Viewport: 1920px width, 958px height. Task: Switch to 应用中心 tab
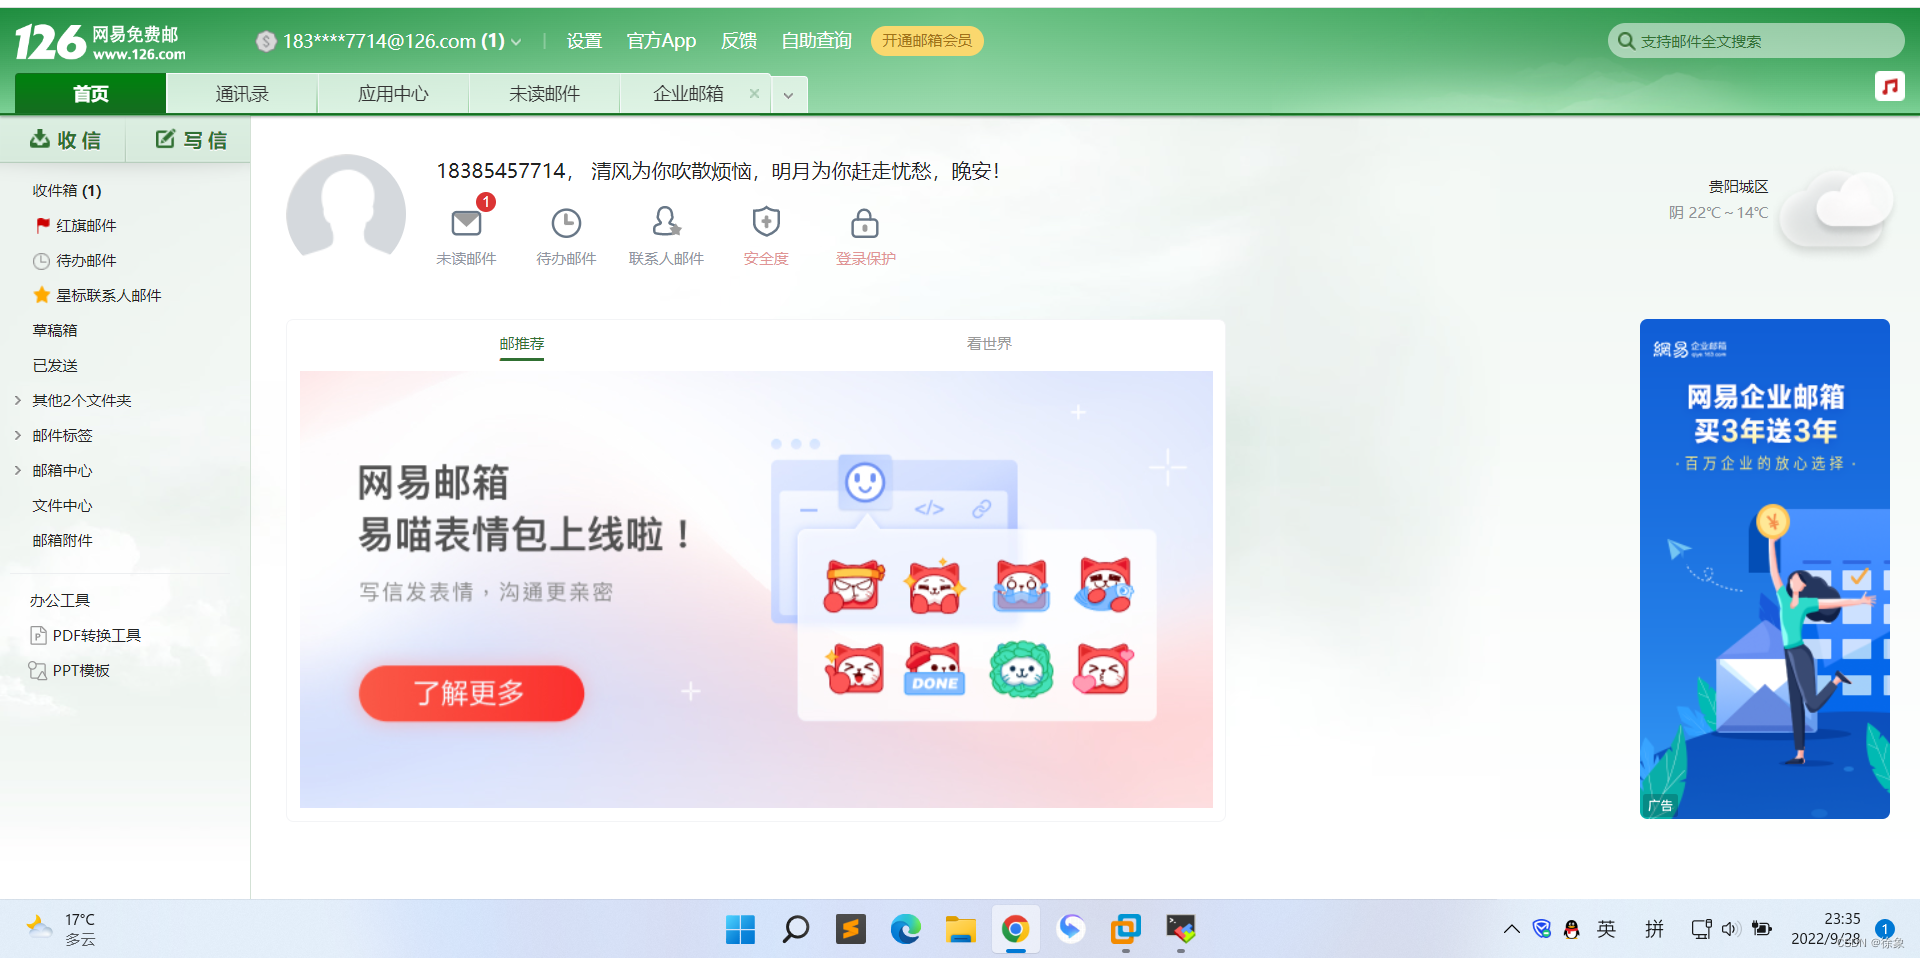pos(393,94)
